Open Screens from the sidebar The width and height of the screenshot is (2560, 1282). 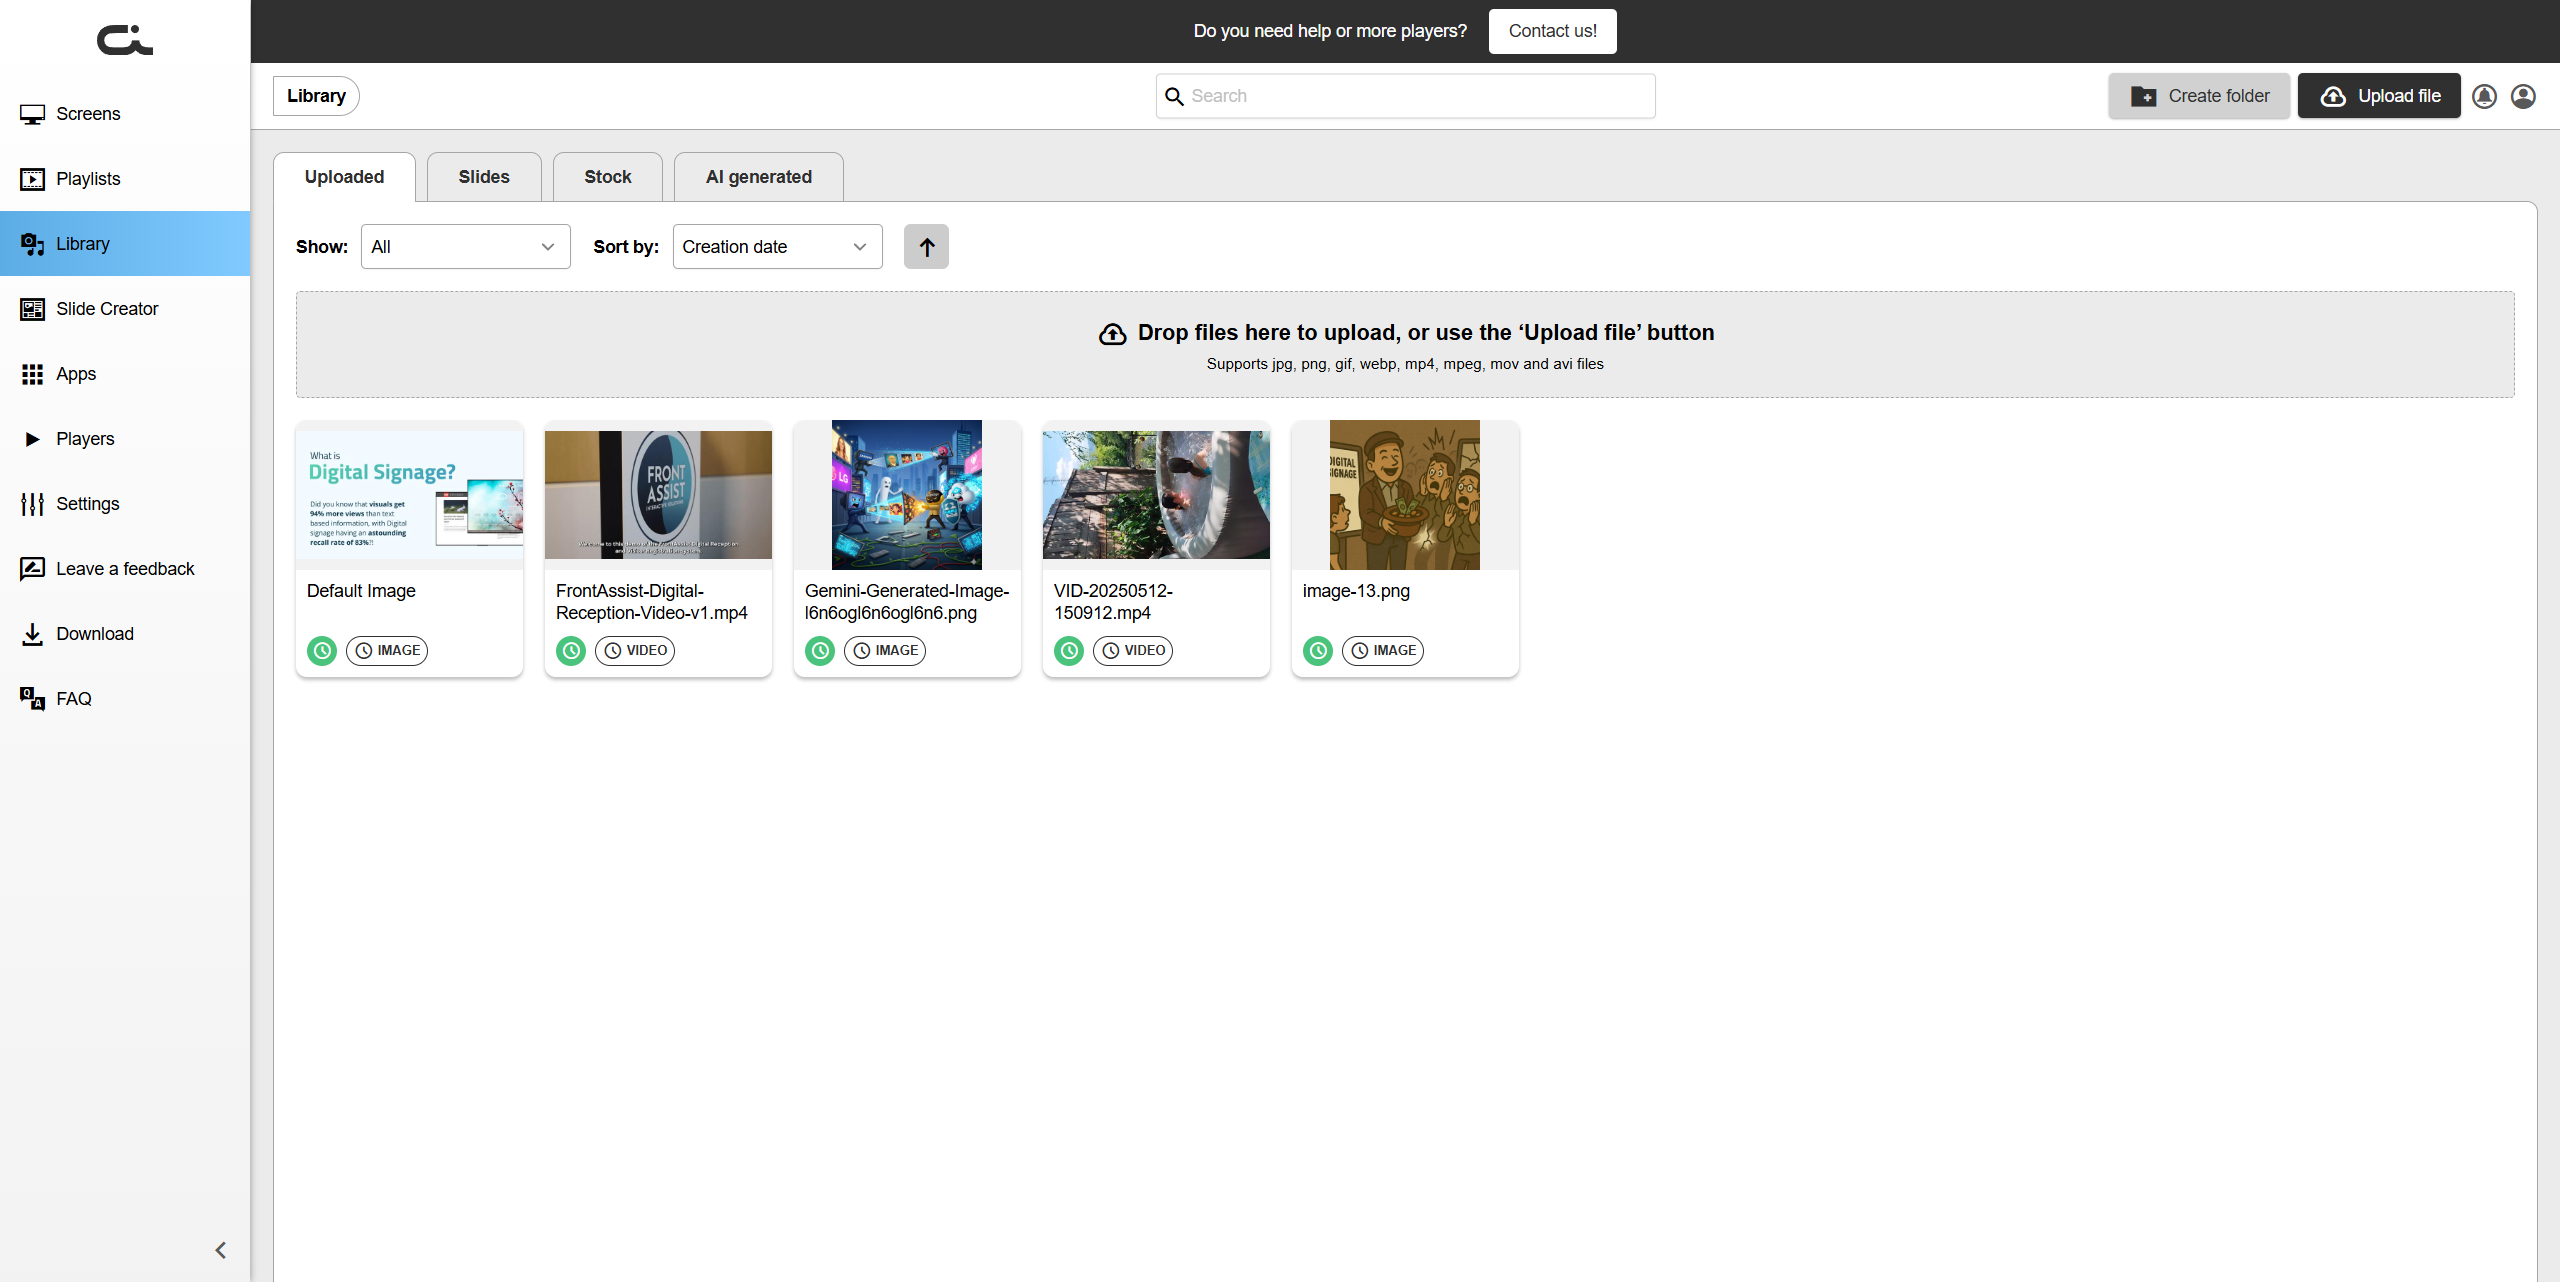[x=88, y=114]
